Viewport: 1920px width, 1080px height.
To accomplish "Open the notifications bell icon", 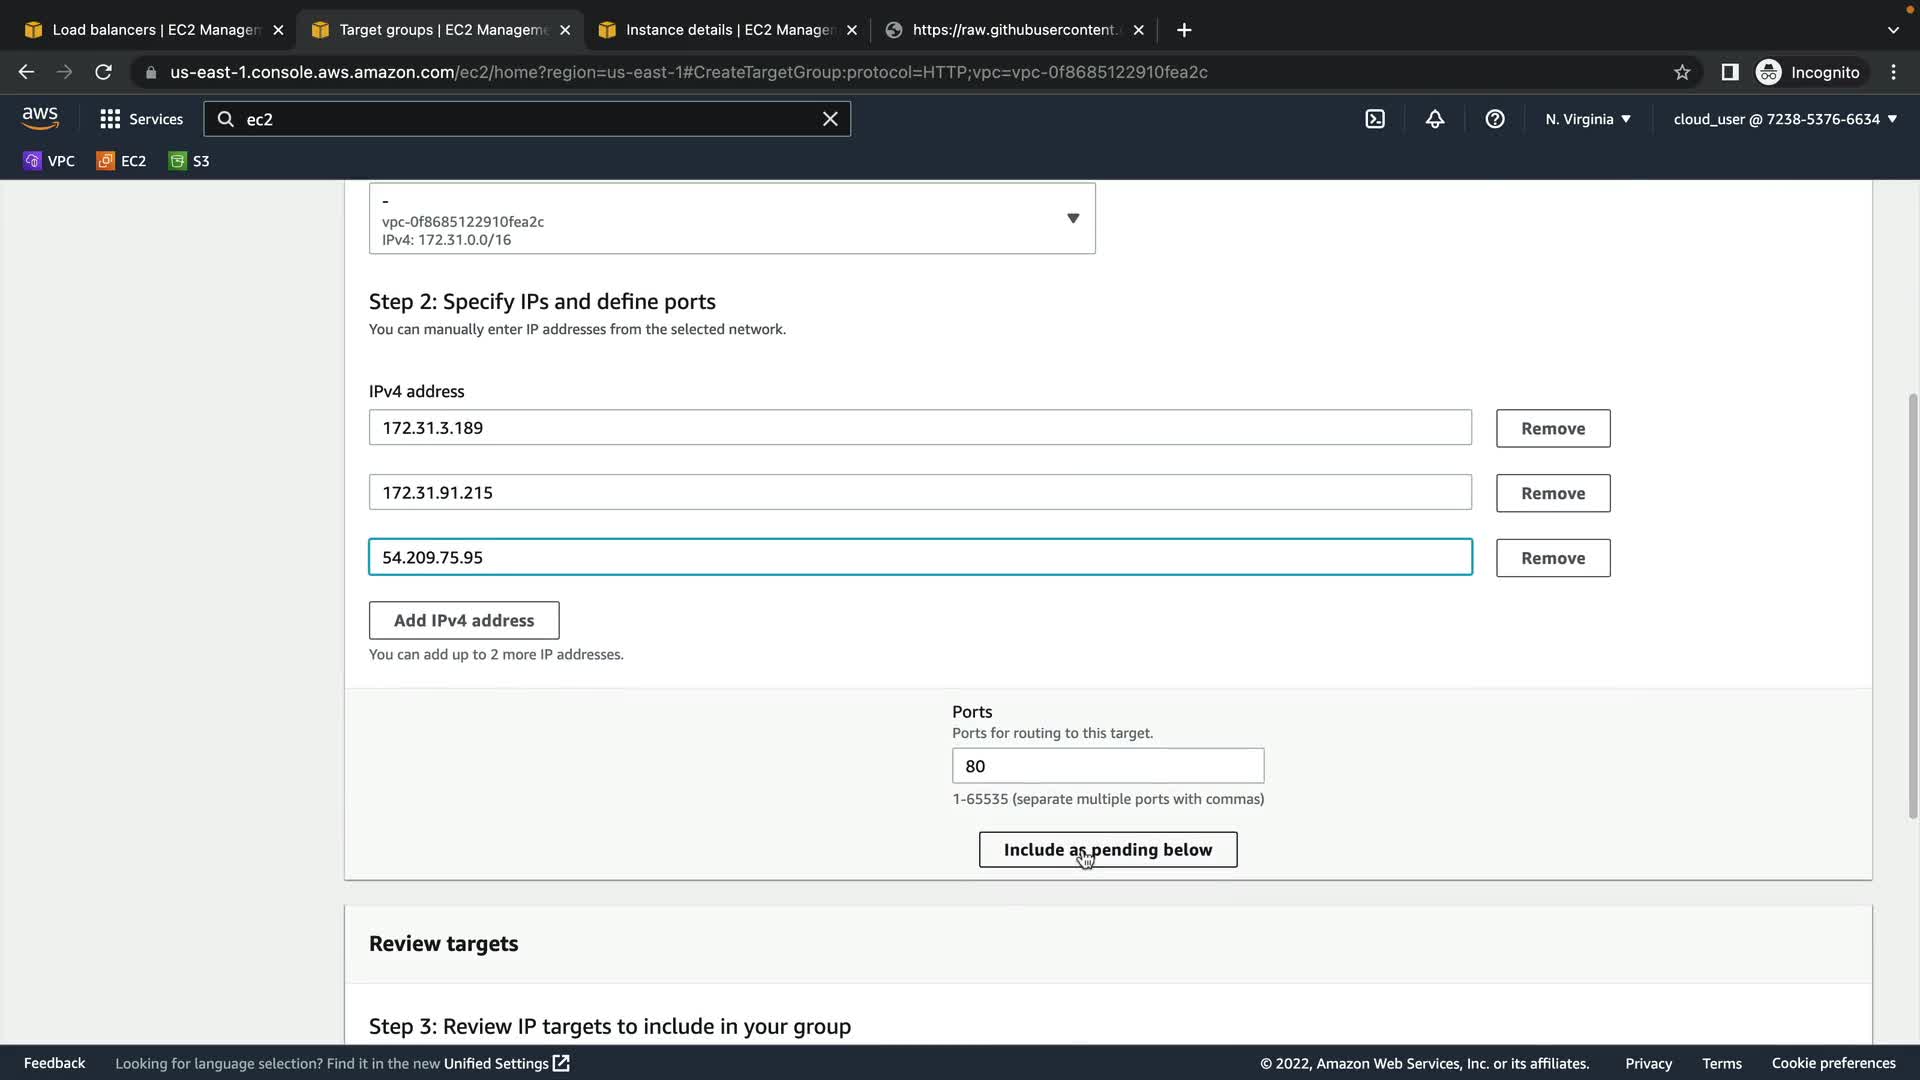I will (x=1435, y=119).
